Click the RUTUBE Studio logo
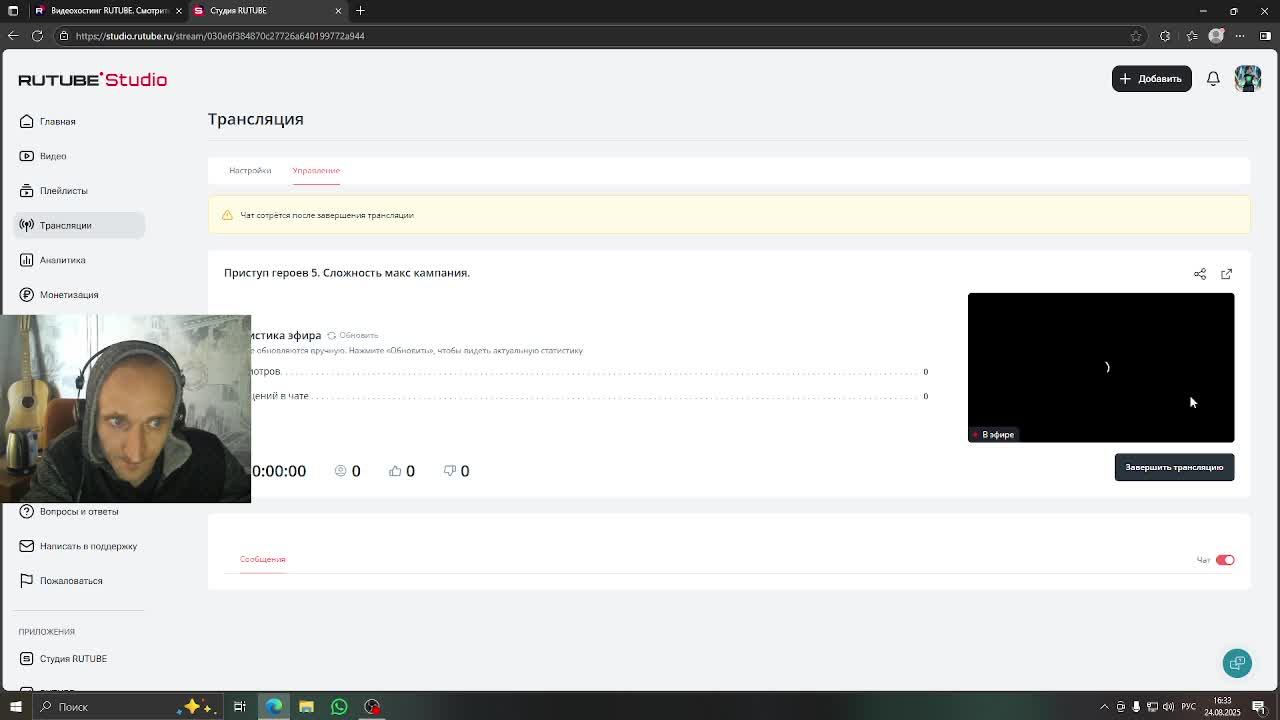Viewport: 1280px width, 720px height. coord(92,79)
